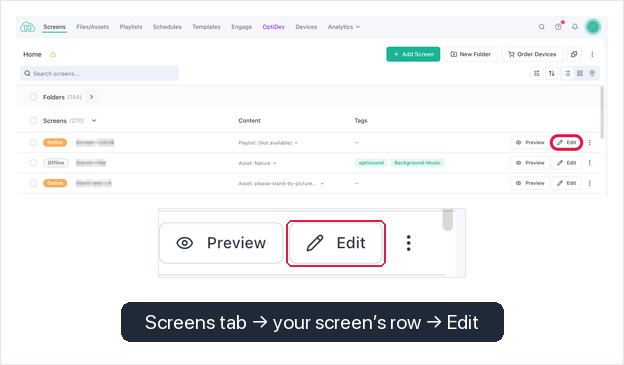
Task: Open the more options dots beside Order Devices
Action: 592,54
